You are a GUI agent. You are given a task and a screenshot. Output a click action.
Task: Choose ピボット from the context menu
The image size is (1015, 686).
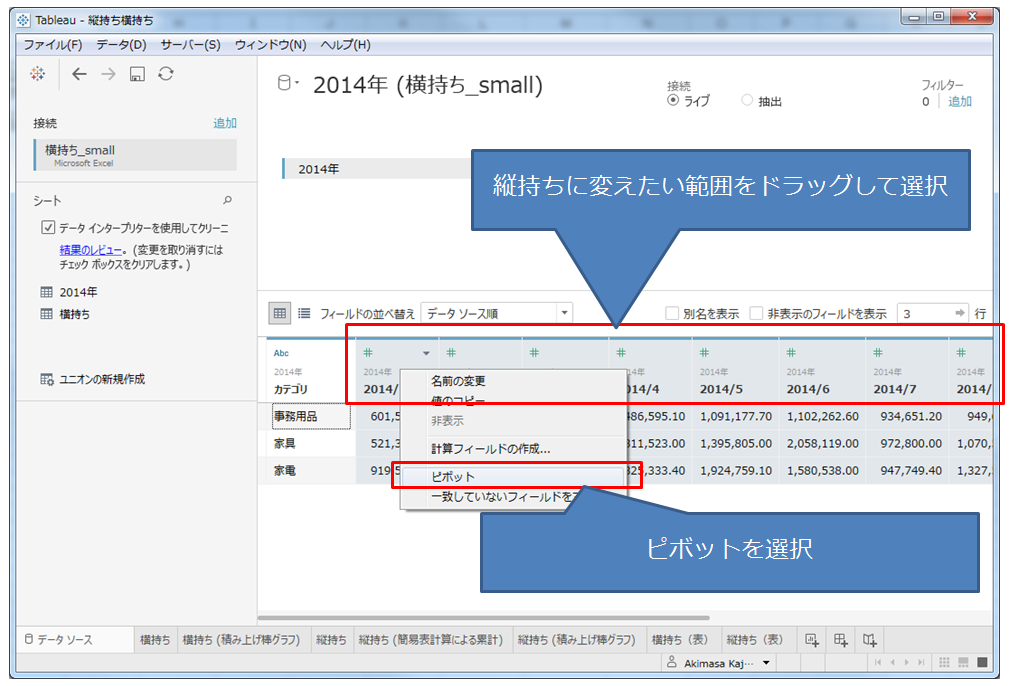(453, 477)
